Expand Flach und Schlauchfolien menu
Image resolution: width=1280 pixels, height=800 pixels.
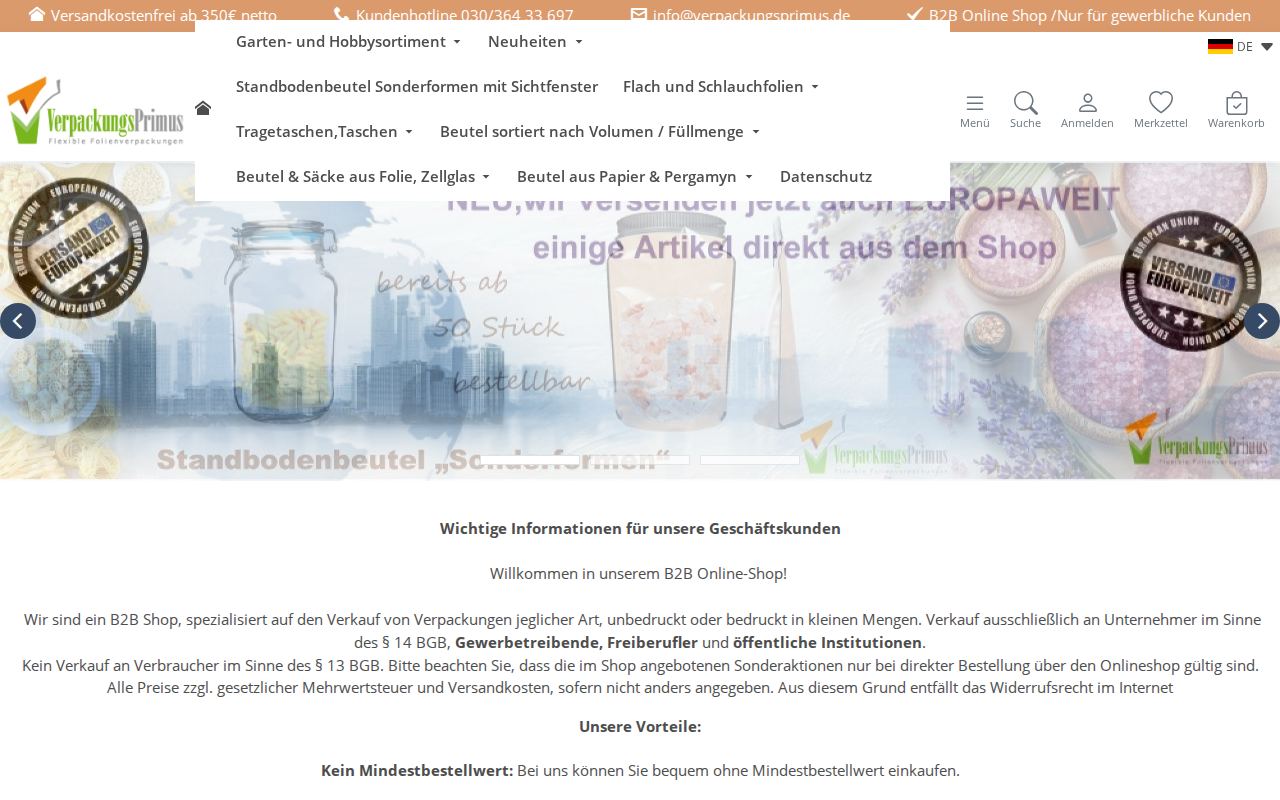click(x=721, y=86)
